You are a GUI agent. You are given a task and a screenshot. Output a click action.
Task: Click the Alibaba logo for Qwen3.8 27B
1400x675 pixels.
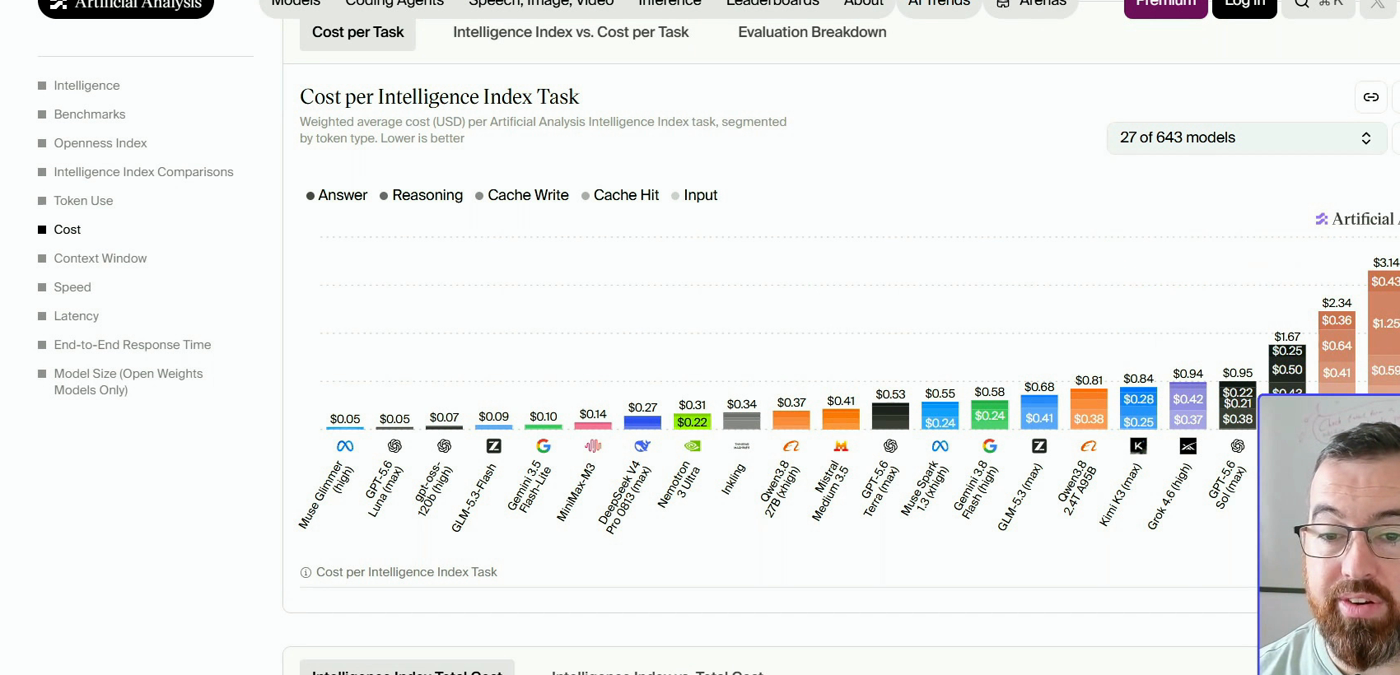coord(791,446)
